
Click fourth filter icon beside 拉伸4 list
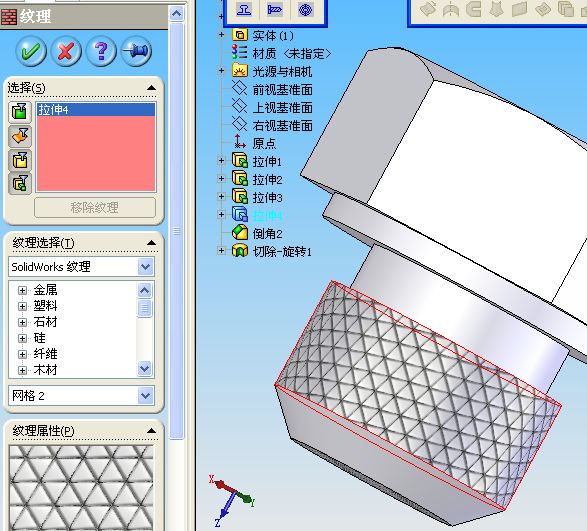20,183
